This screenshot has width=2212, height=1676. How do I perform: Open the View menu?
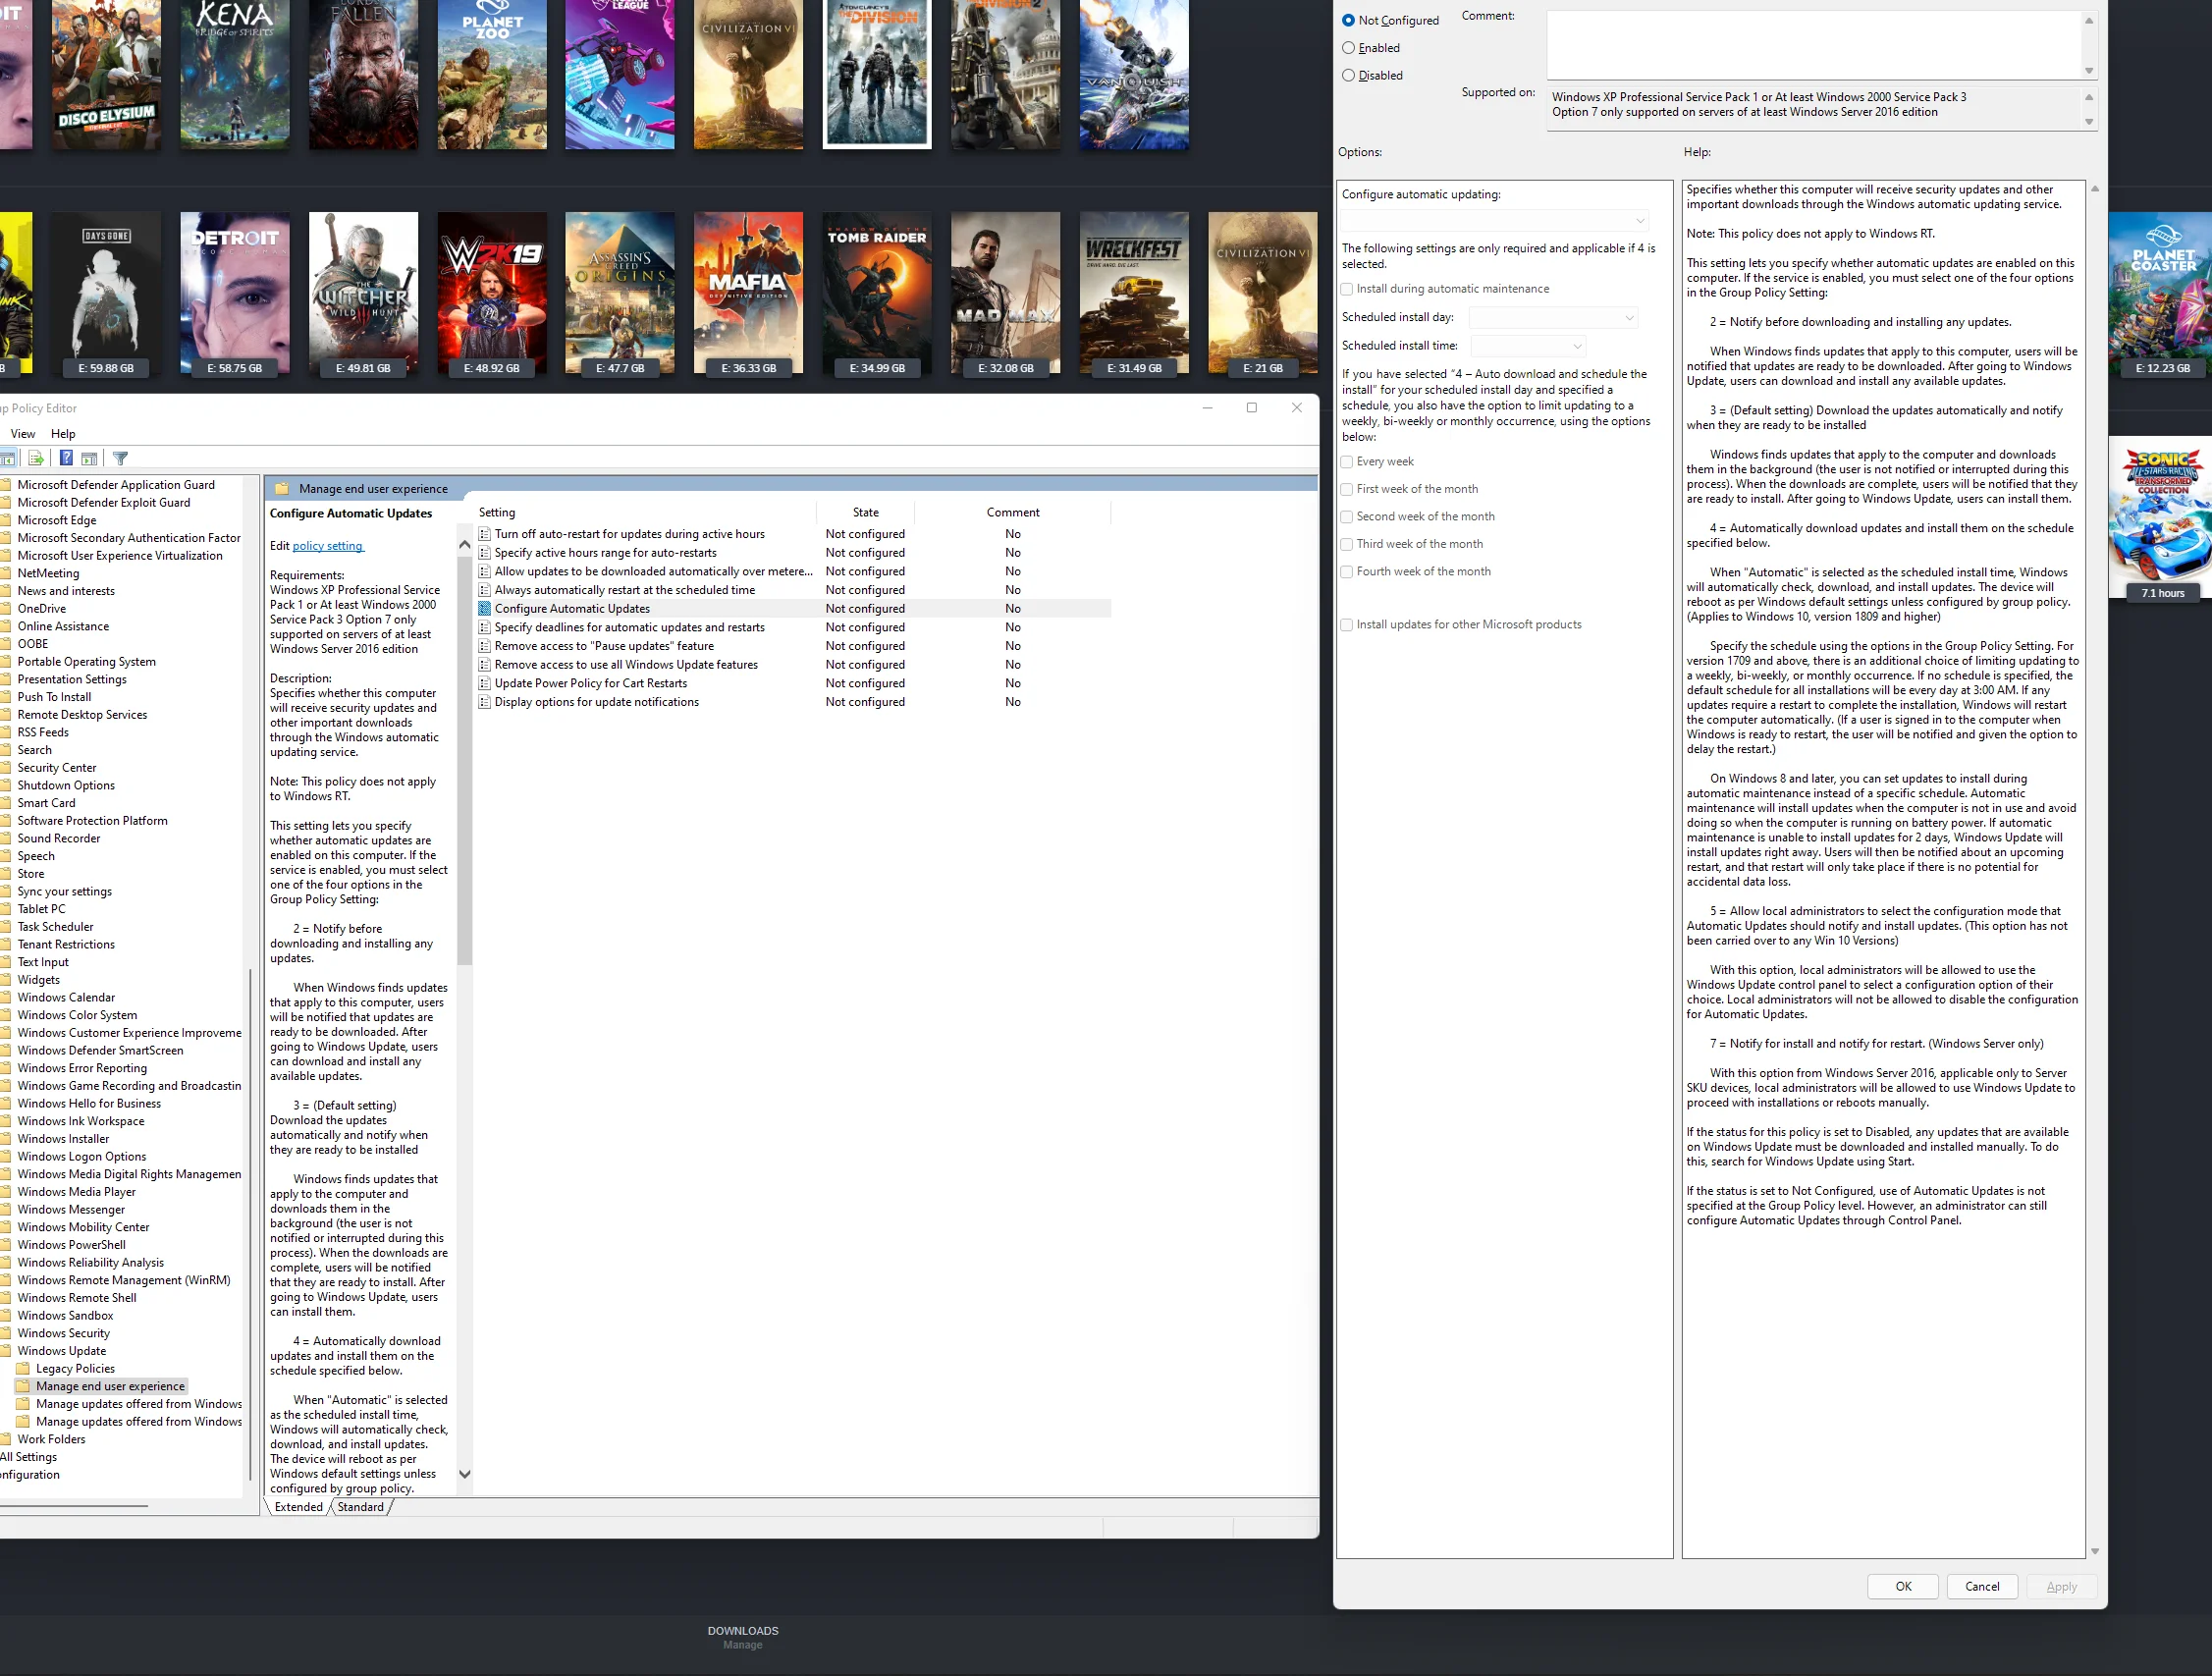point(23,434)
